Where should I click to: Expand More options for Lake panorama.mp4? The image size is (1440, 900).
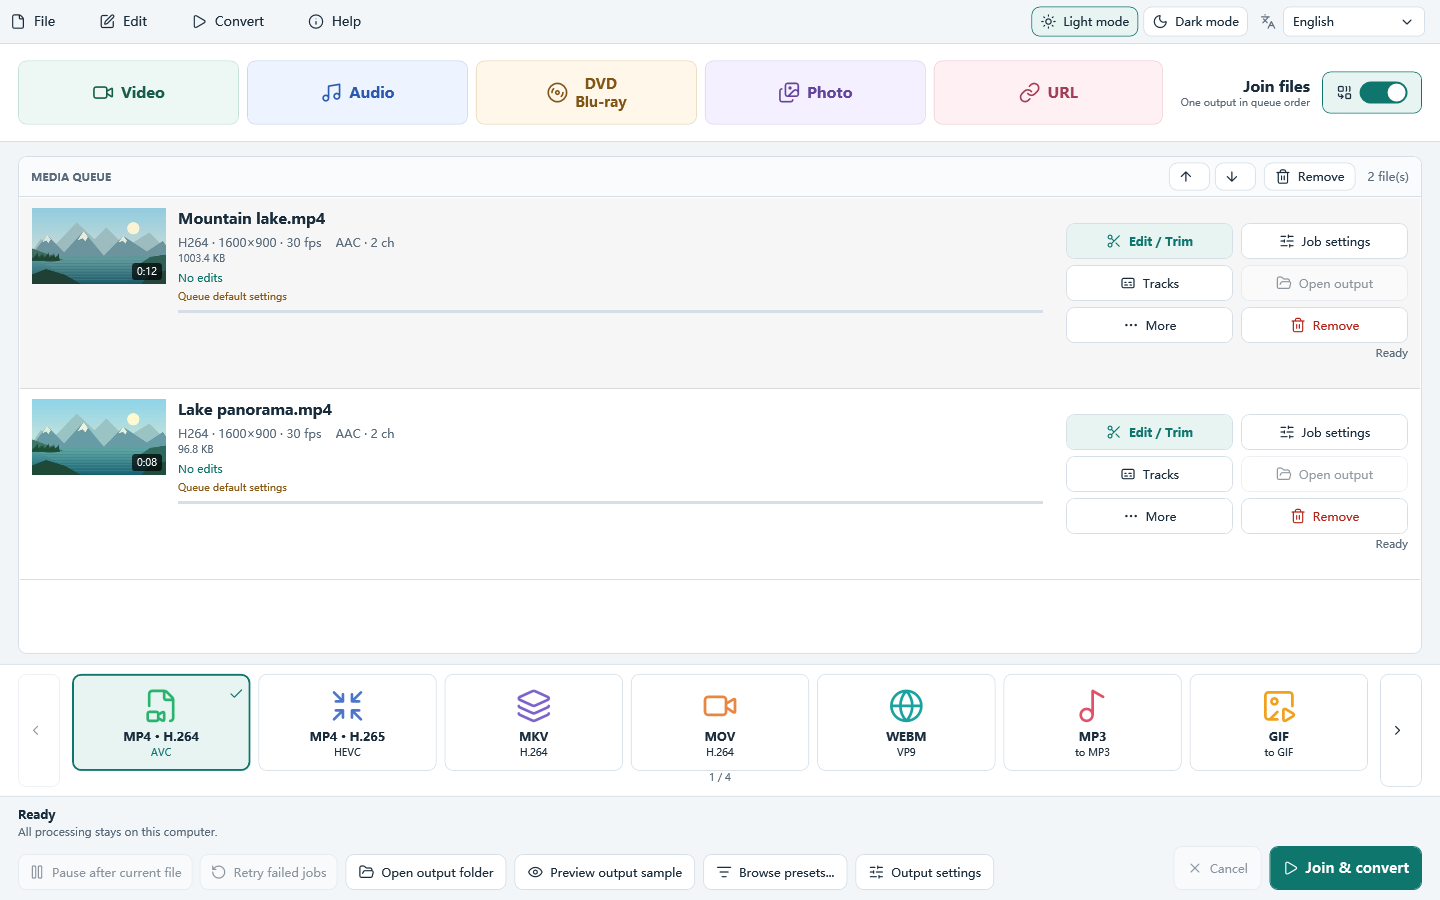[1149, 516]
